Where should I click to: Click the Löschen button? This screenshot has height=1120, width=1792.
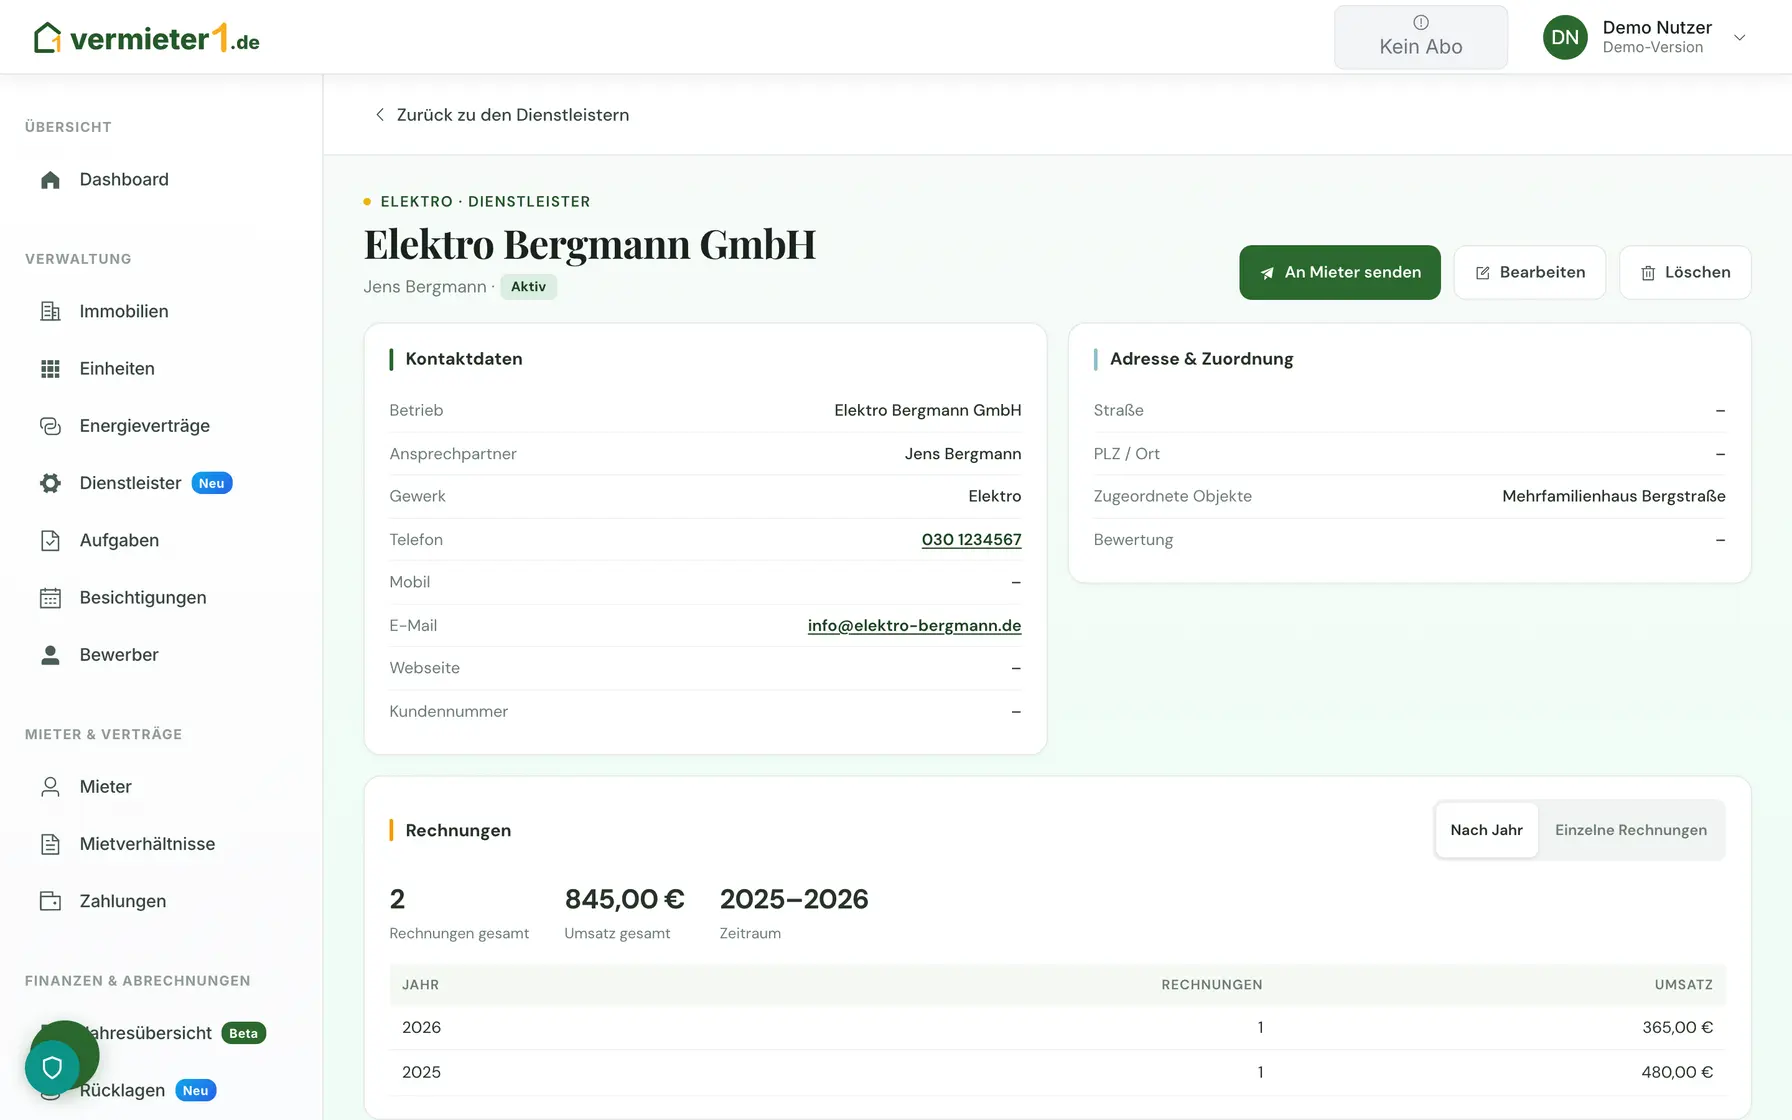point(1685,272)
